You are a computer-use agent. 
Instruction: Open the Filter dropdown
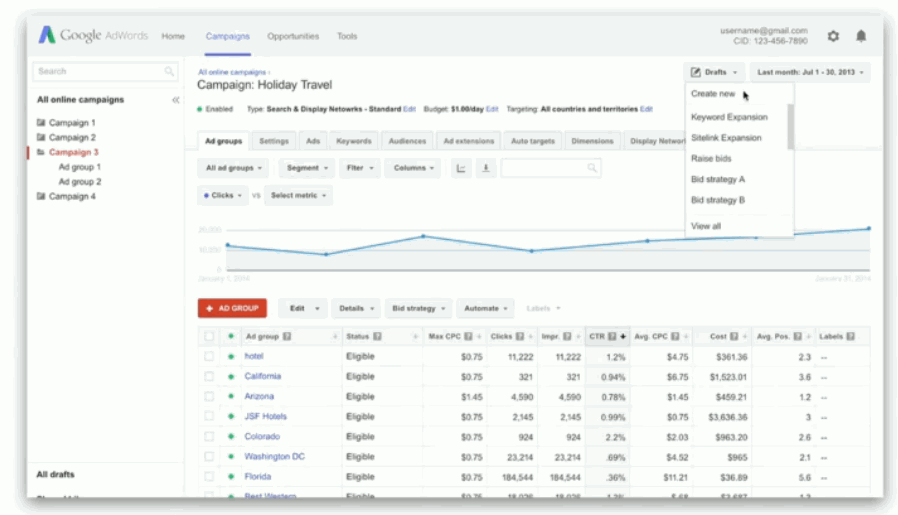click(360, 168)
